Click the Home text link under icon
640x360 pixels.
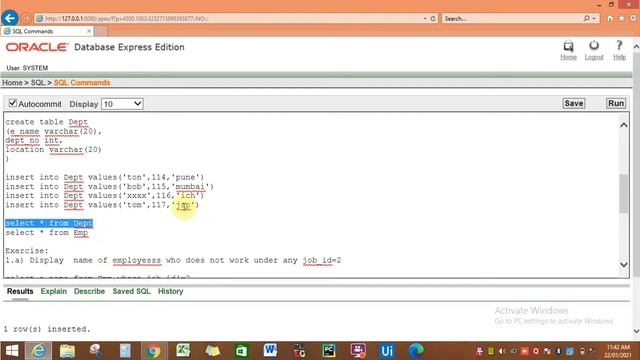point(568,57)
